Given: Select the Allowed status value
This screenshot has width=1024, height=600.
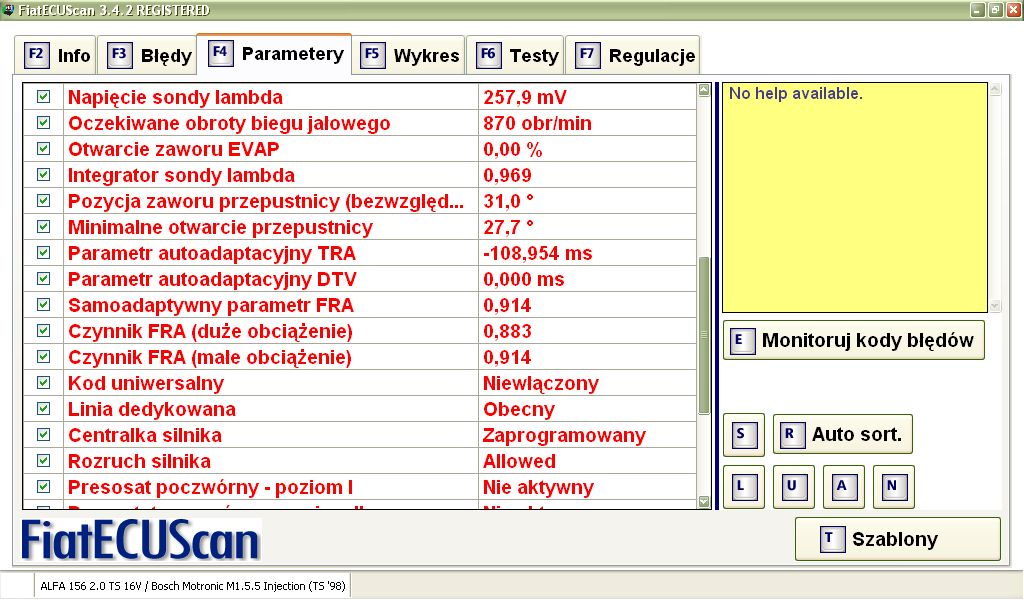Looking at the screenshot, I should (x=588, y=461).
